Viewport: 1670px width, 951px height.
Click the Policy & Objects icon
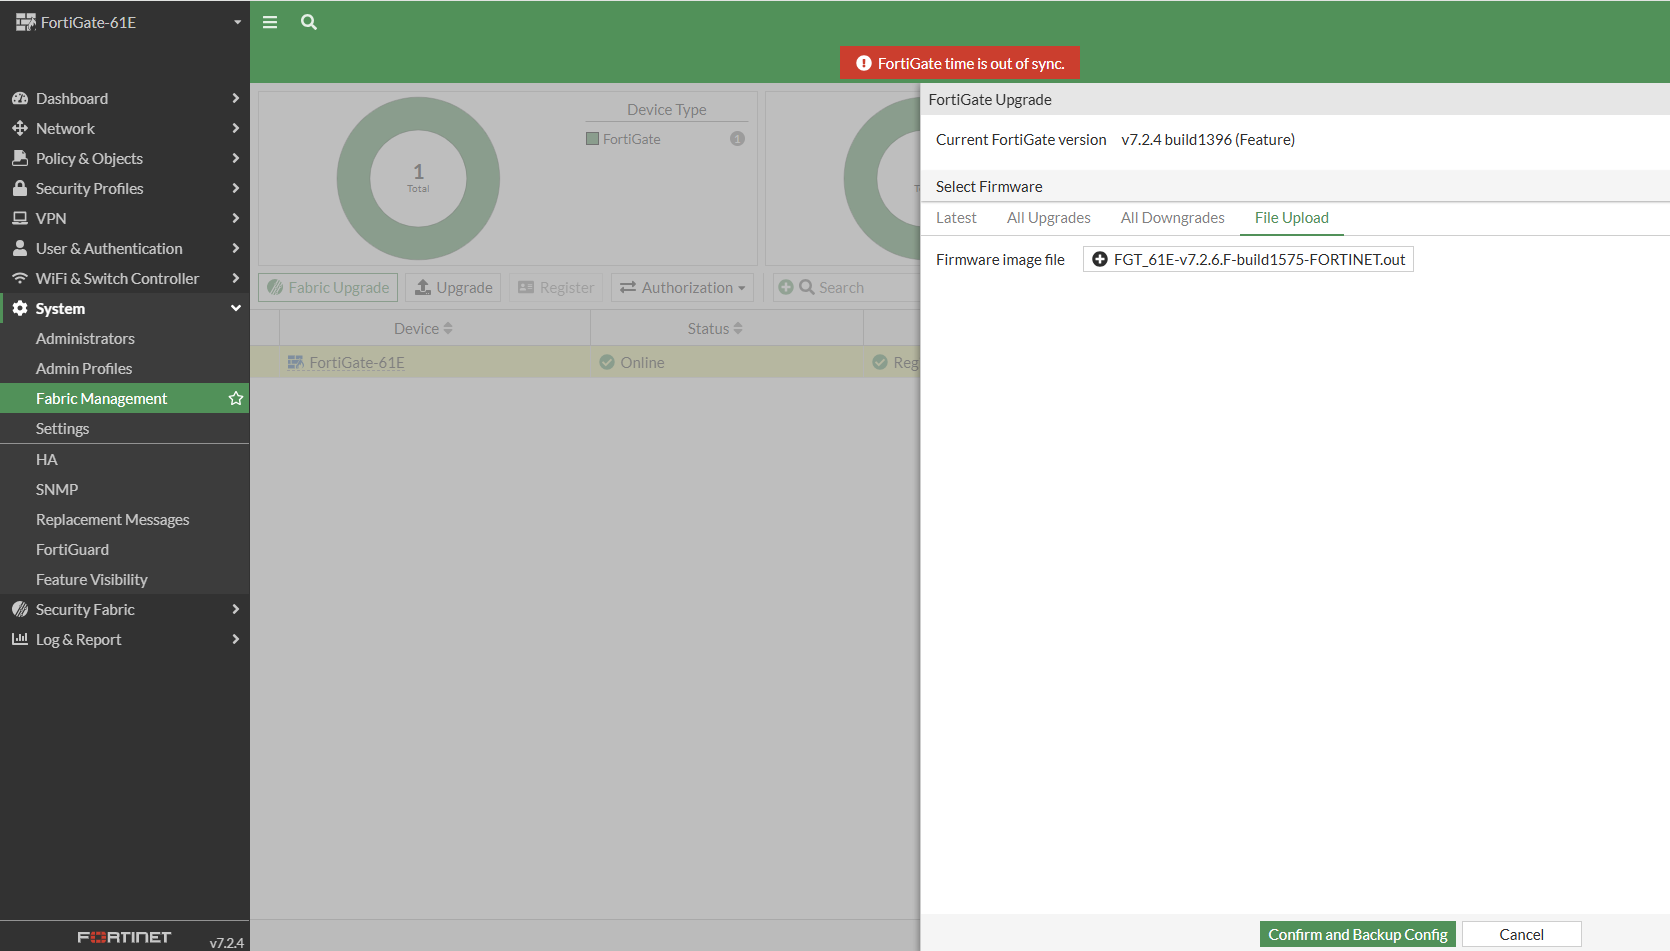coord(20,158)
